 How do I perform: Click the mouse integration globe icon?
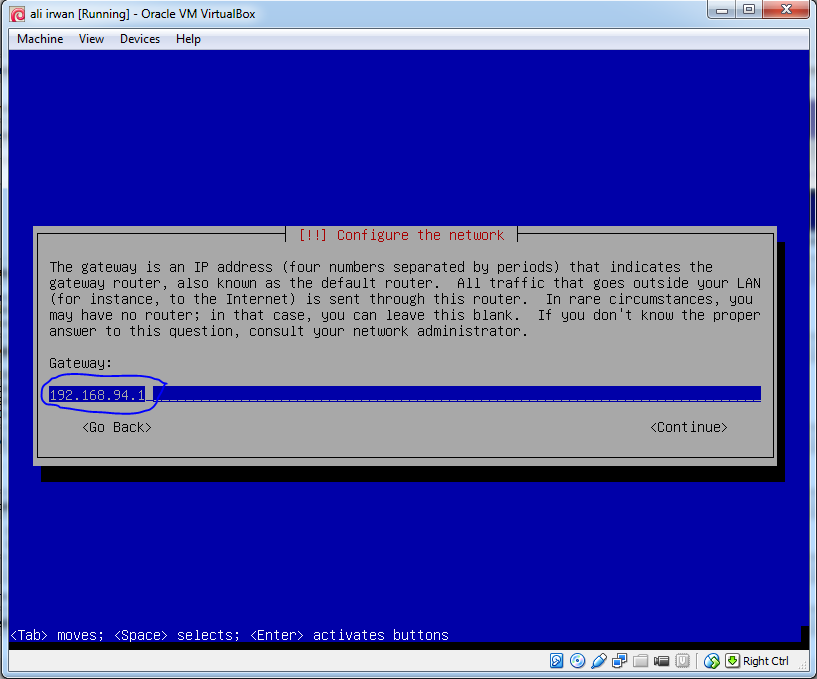712,661
